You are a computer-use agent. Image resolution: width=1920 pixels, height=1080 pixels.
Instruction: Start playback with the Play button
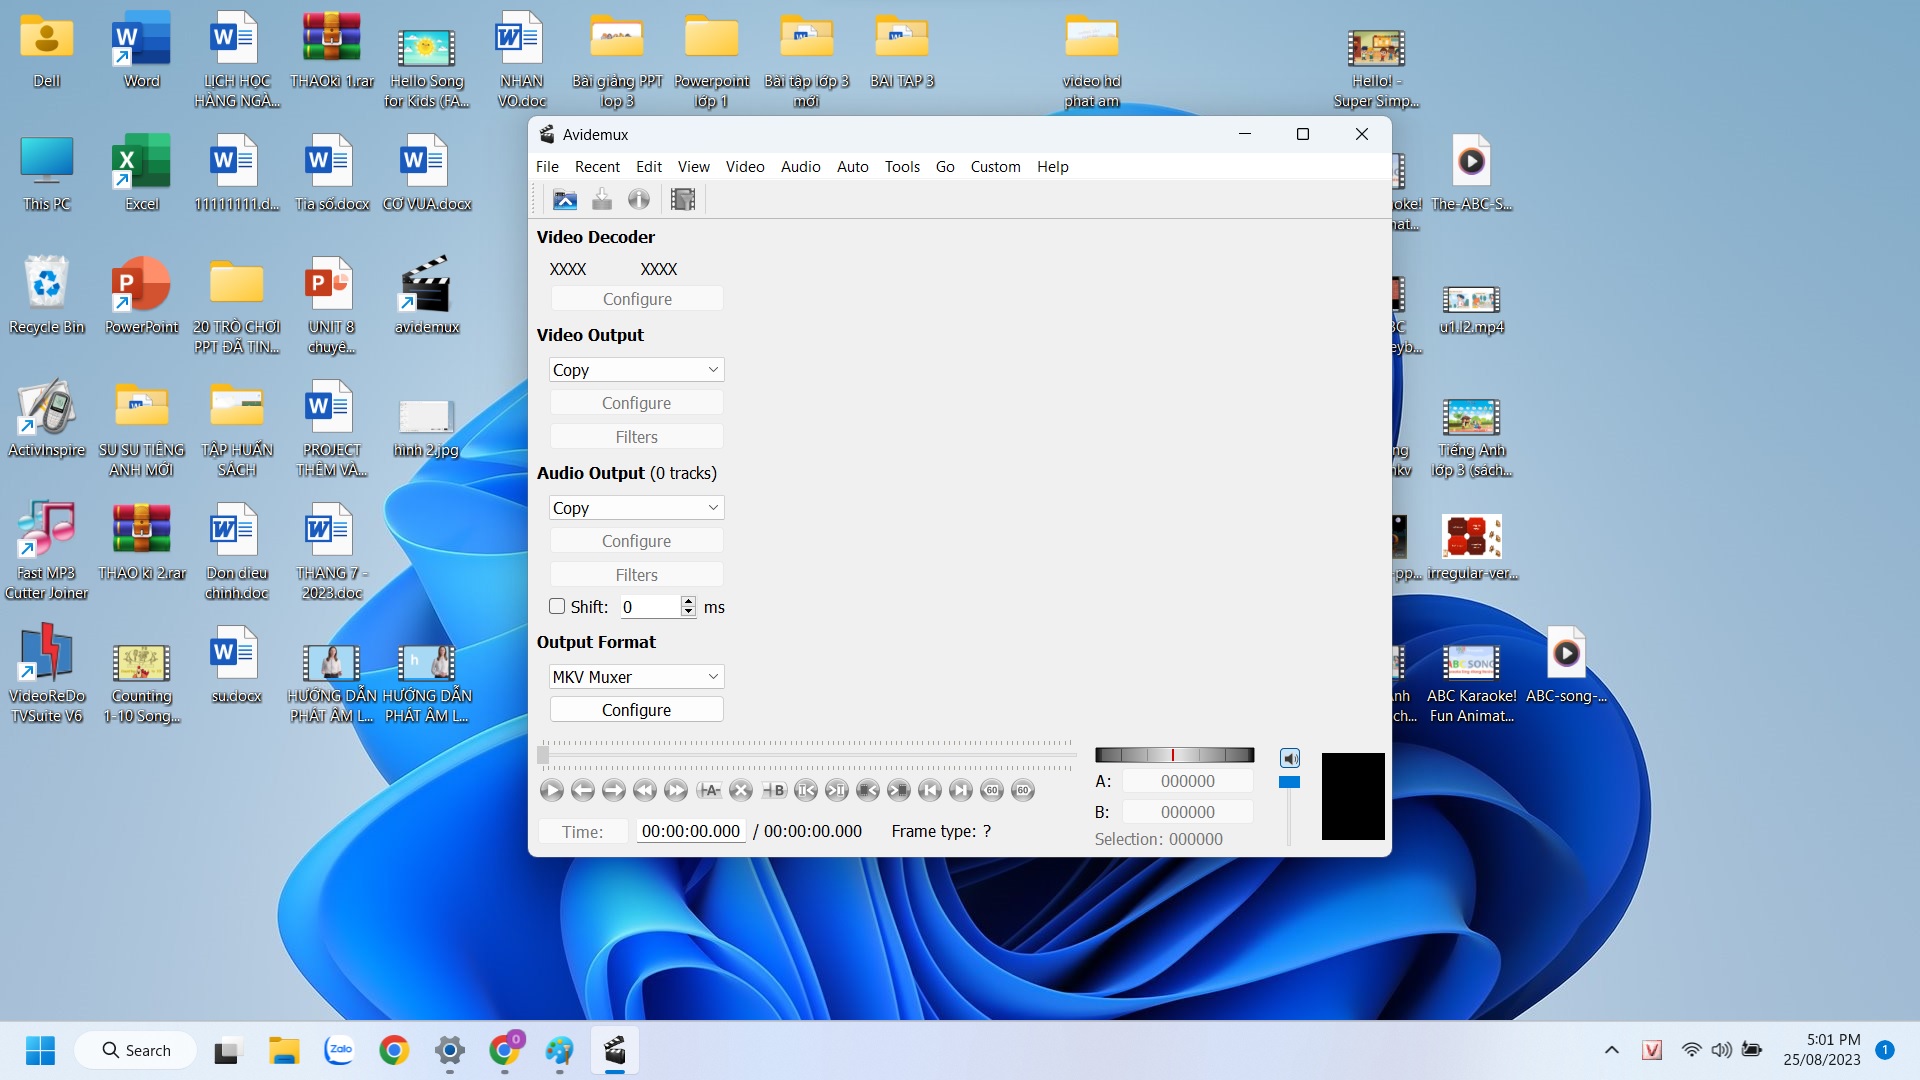[x=551, y=790]
